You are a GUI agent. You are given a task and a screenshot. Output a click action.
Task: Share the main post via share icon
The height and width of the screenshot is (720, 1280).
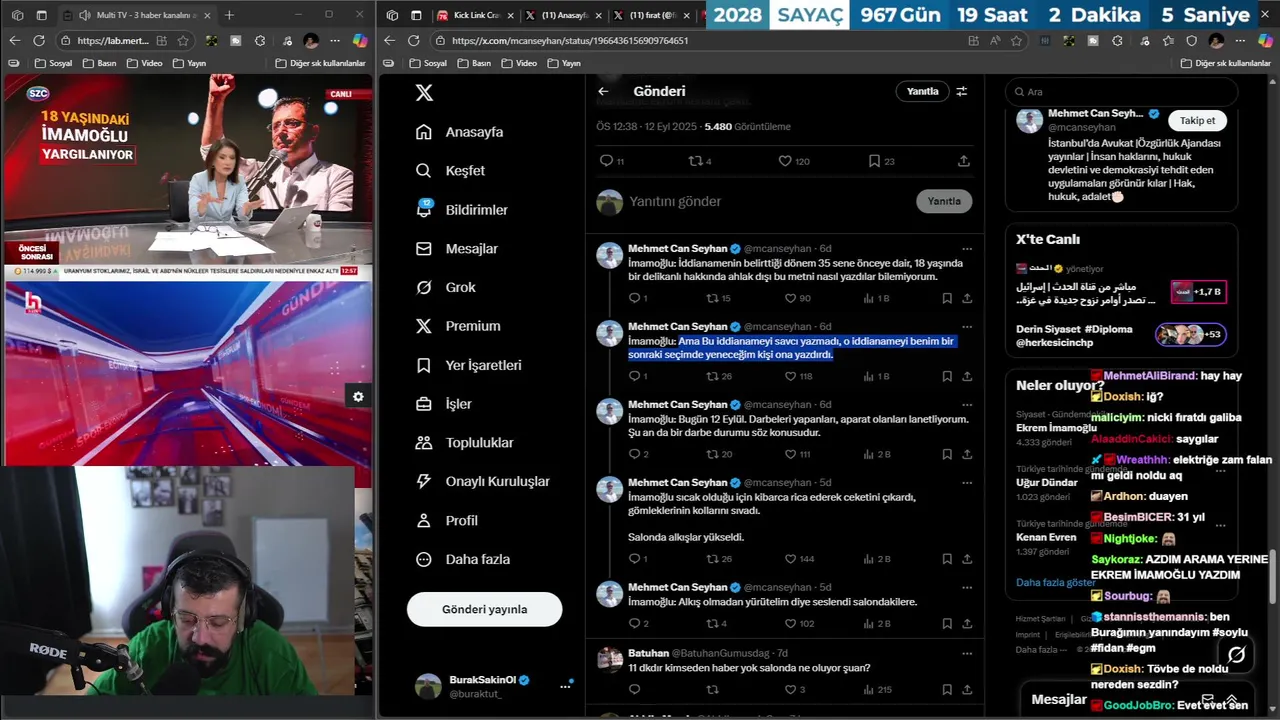(964, 161)
